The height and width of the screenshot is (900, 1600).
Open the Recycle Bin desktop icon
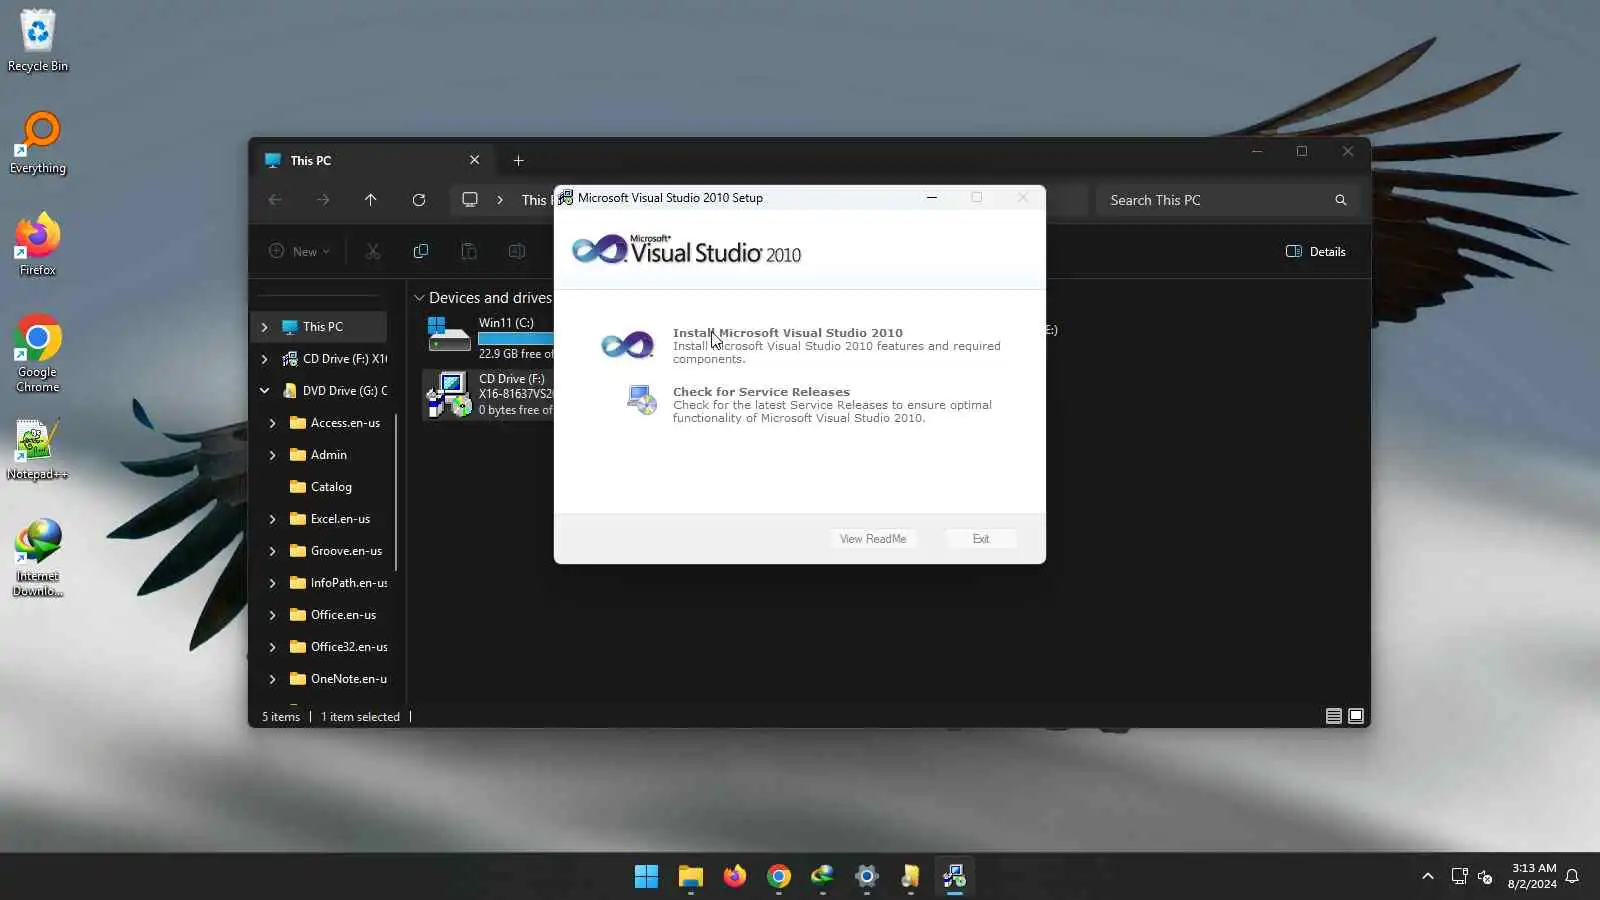(x=38, y=40)
